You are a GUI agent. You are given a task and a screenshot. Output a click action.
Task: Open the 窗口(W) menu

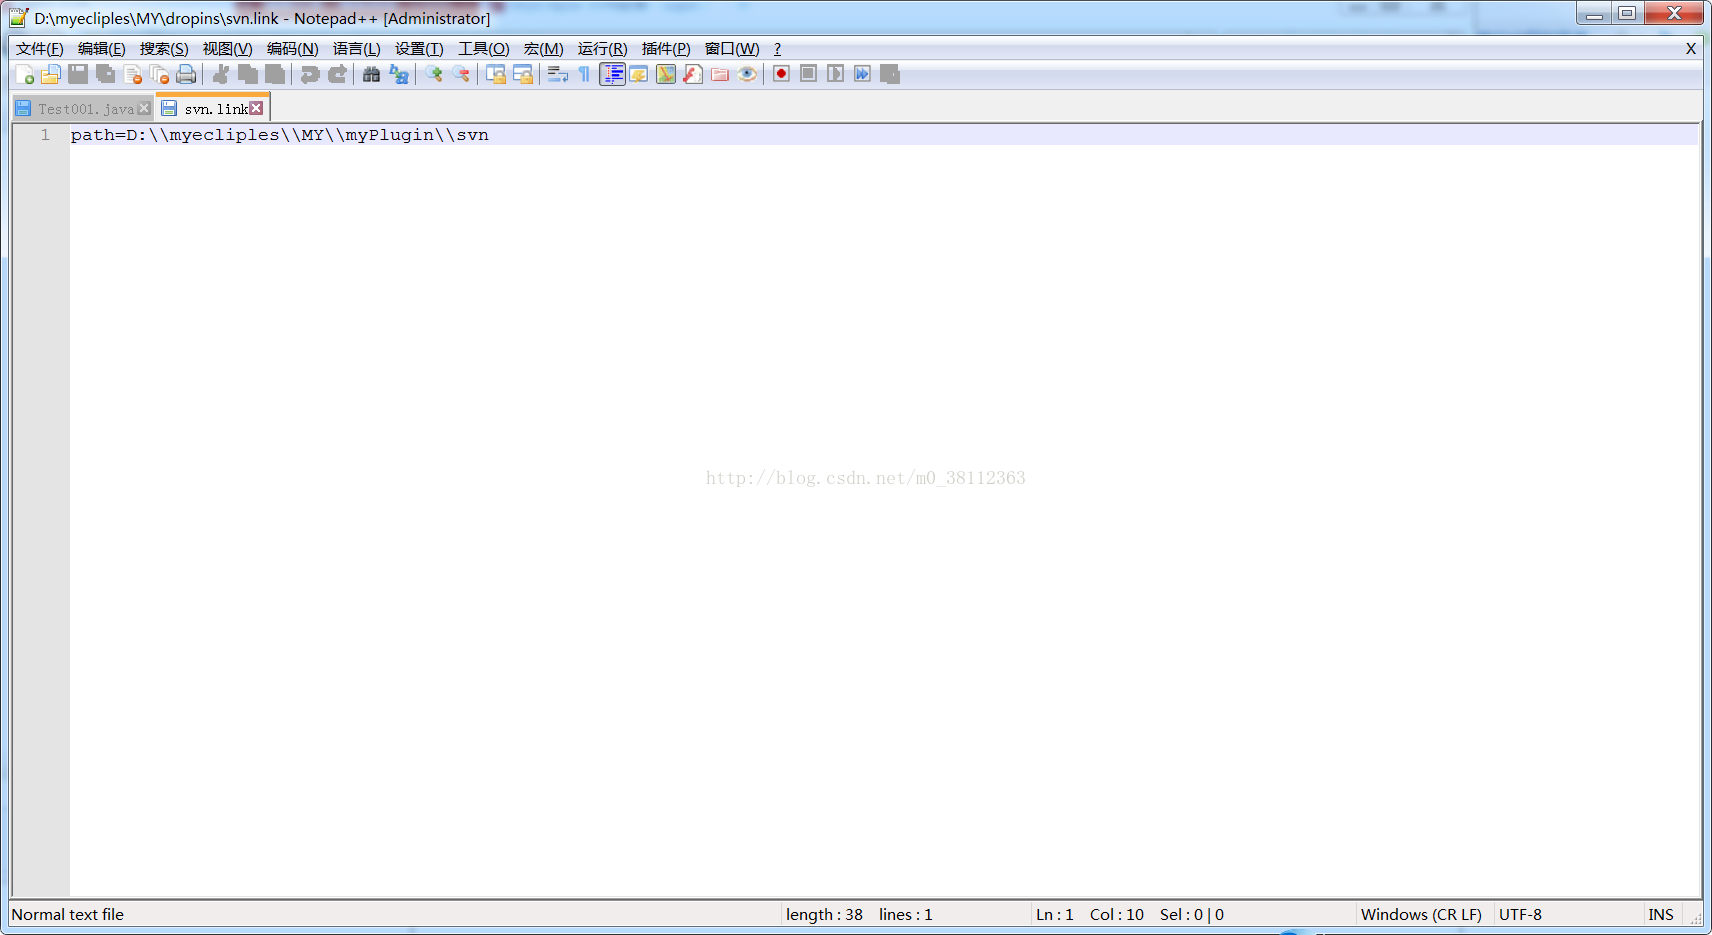[x=732, y=49]
